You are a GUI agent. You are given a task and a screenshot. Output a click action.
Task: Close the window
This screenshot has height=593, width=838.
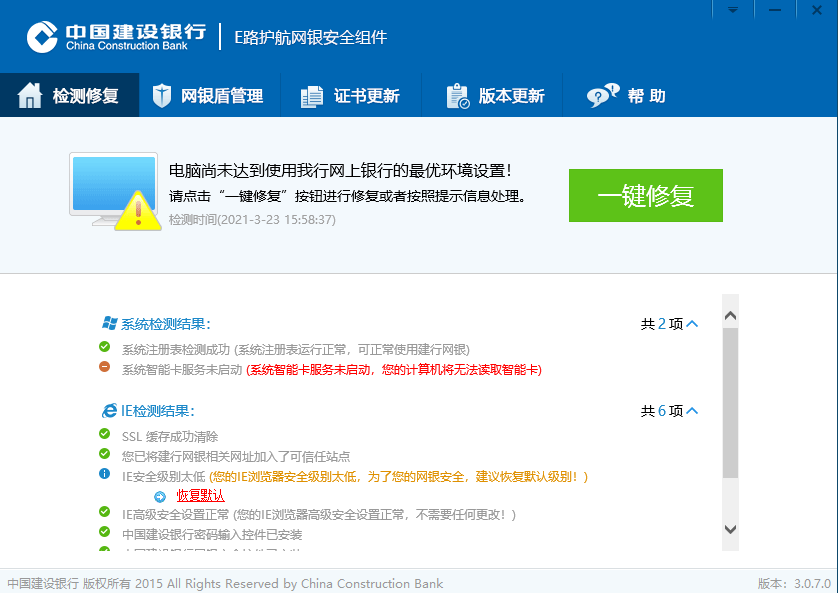tap(817, 10)
